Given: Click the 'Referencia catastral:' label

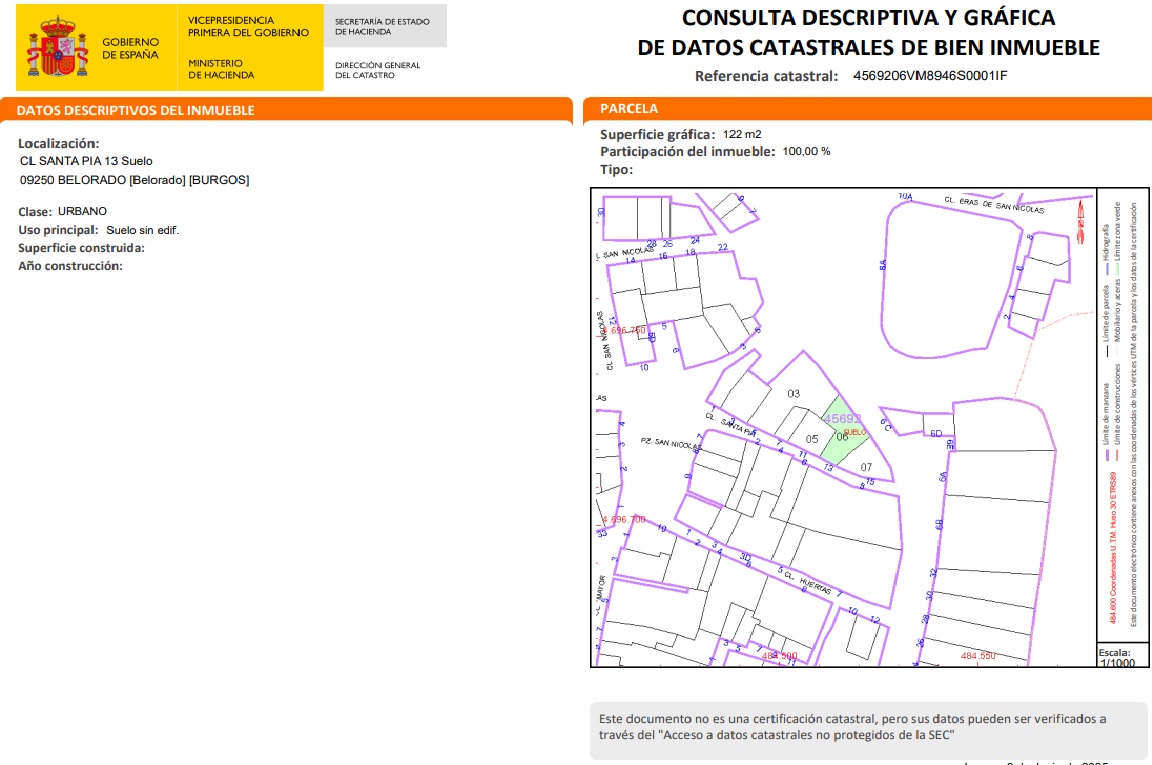Looking at the screenshot, I should (766, 76).
